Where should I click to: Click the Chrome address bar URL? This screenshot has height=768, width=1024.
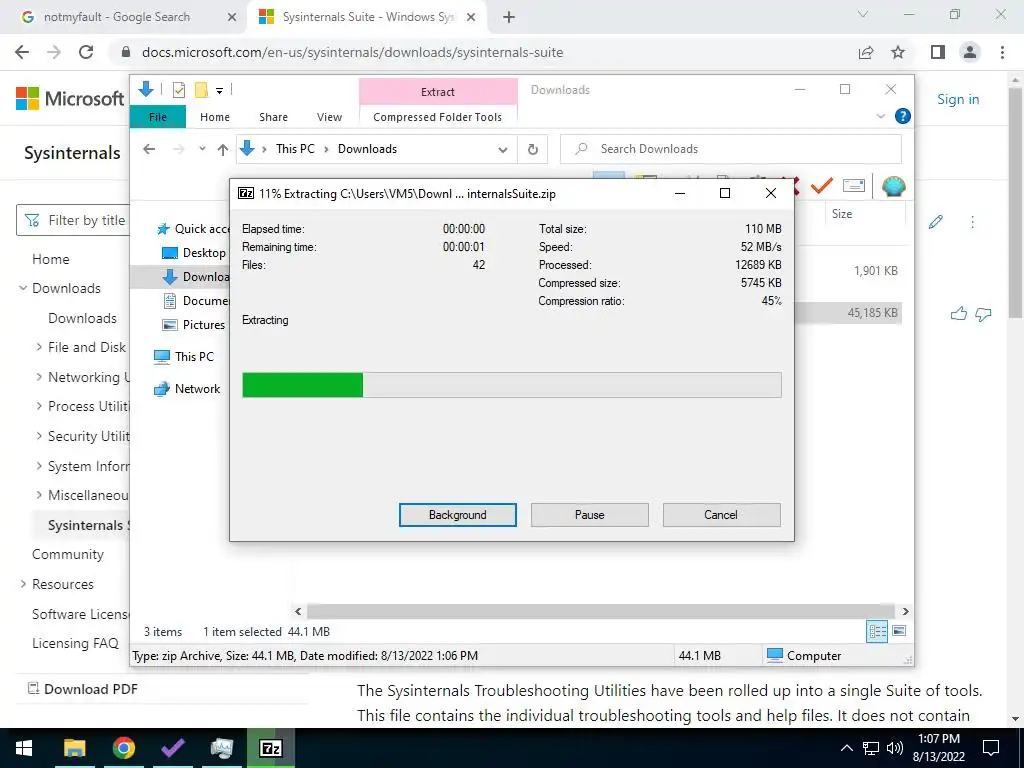tap(353, 52)
